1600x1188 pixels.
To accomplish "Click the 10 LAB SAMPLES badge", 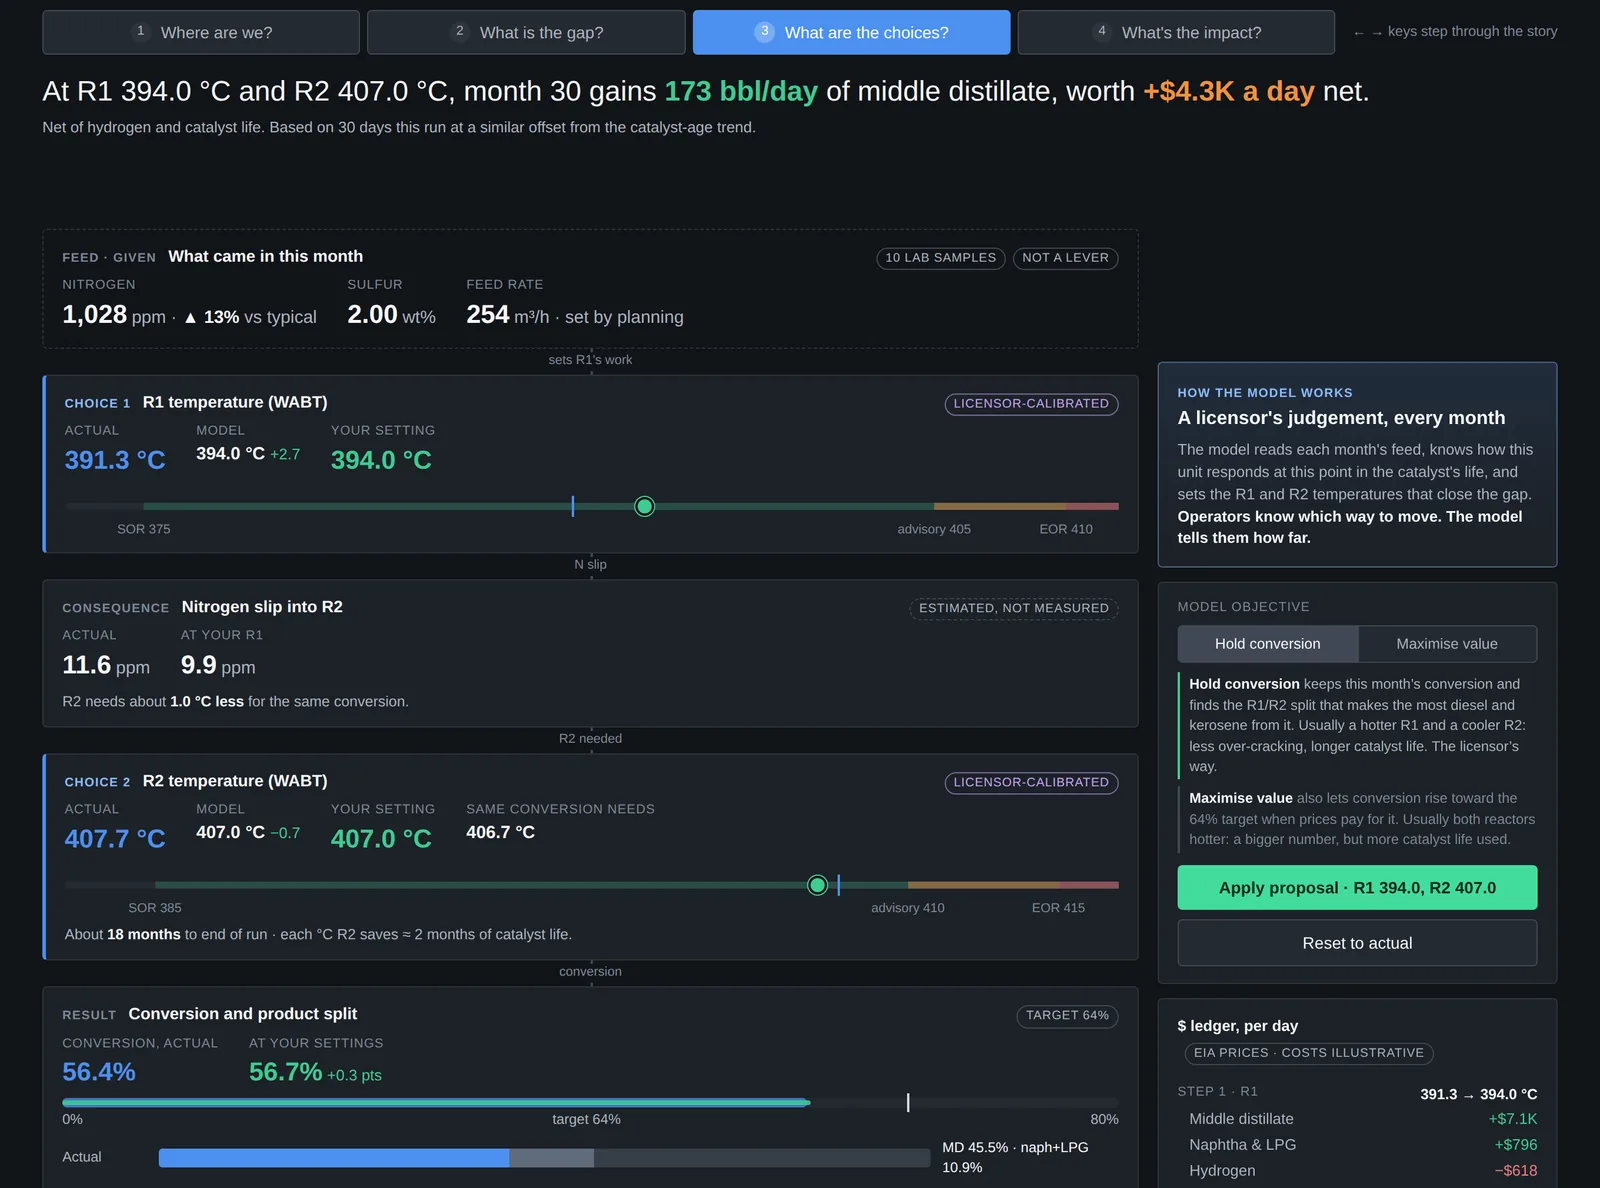I will [x=941, y=258].
